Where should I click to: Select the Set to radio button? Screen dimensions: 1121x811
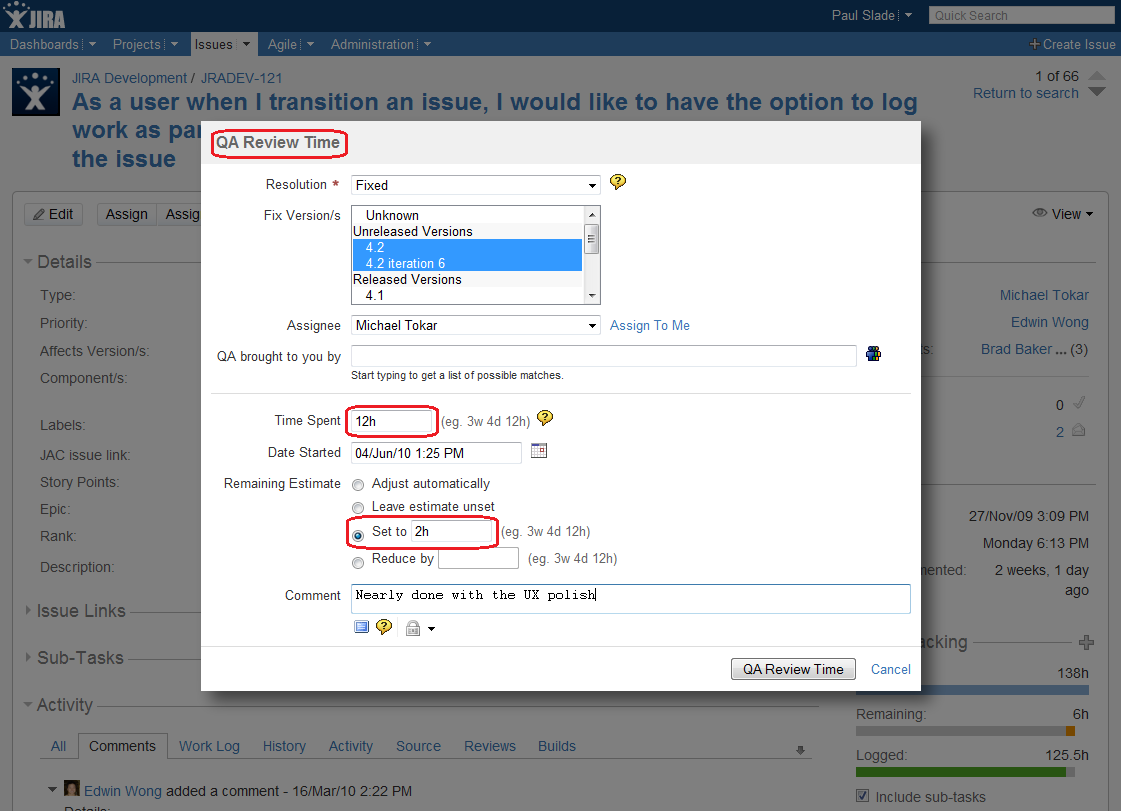pyautogui.click(x=358, y=535)
